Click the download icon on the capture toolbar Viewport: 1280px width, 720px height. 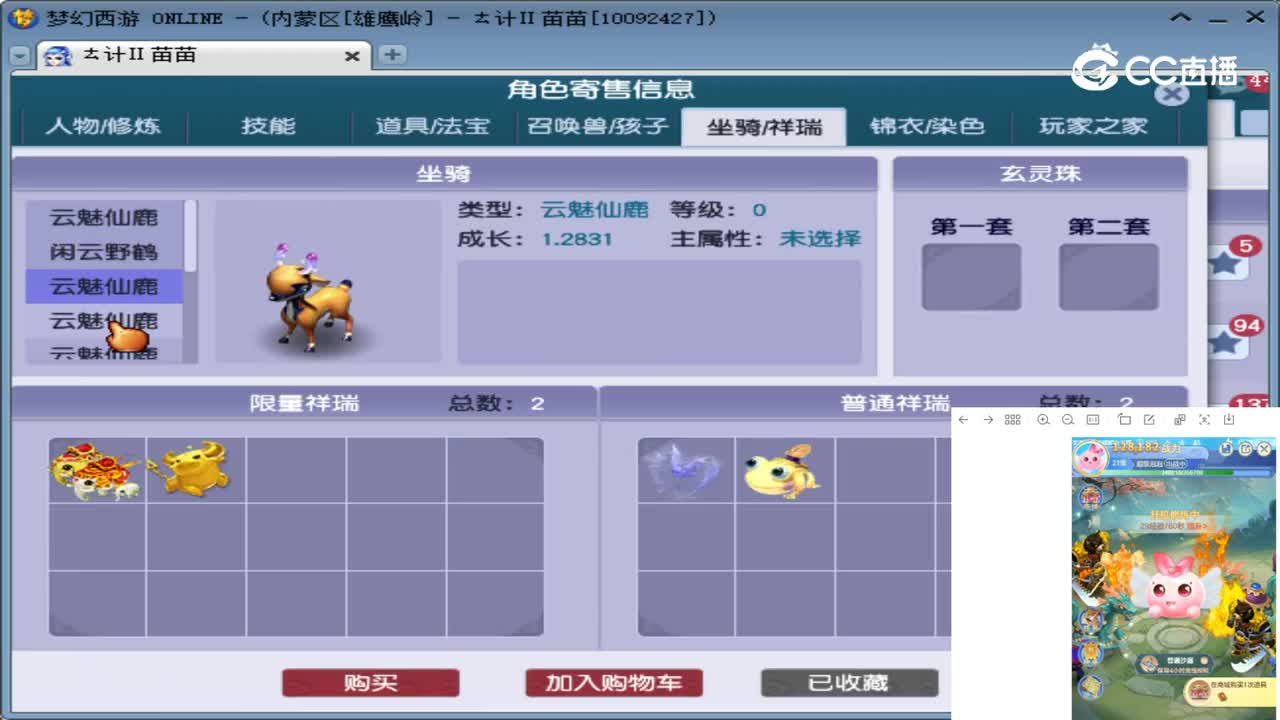click(1230, 420)
